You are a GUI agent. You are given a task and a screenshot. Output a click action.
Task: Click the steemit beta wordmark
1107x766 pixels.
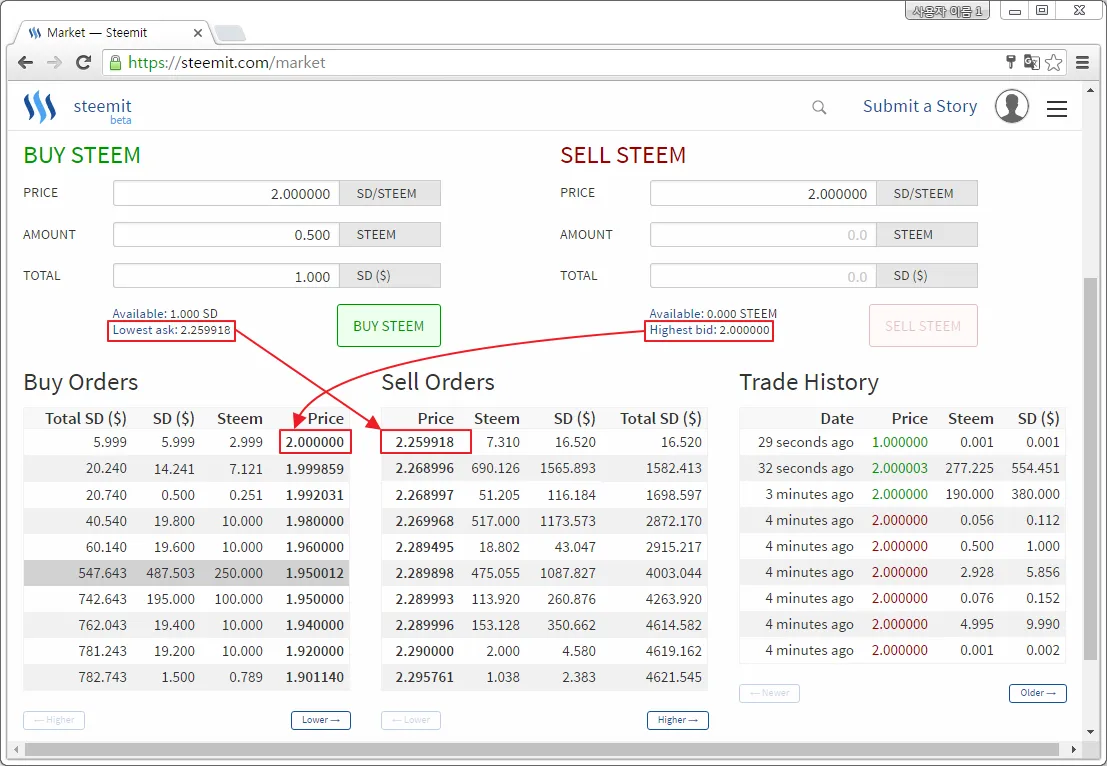[x=102, y=110]
